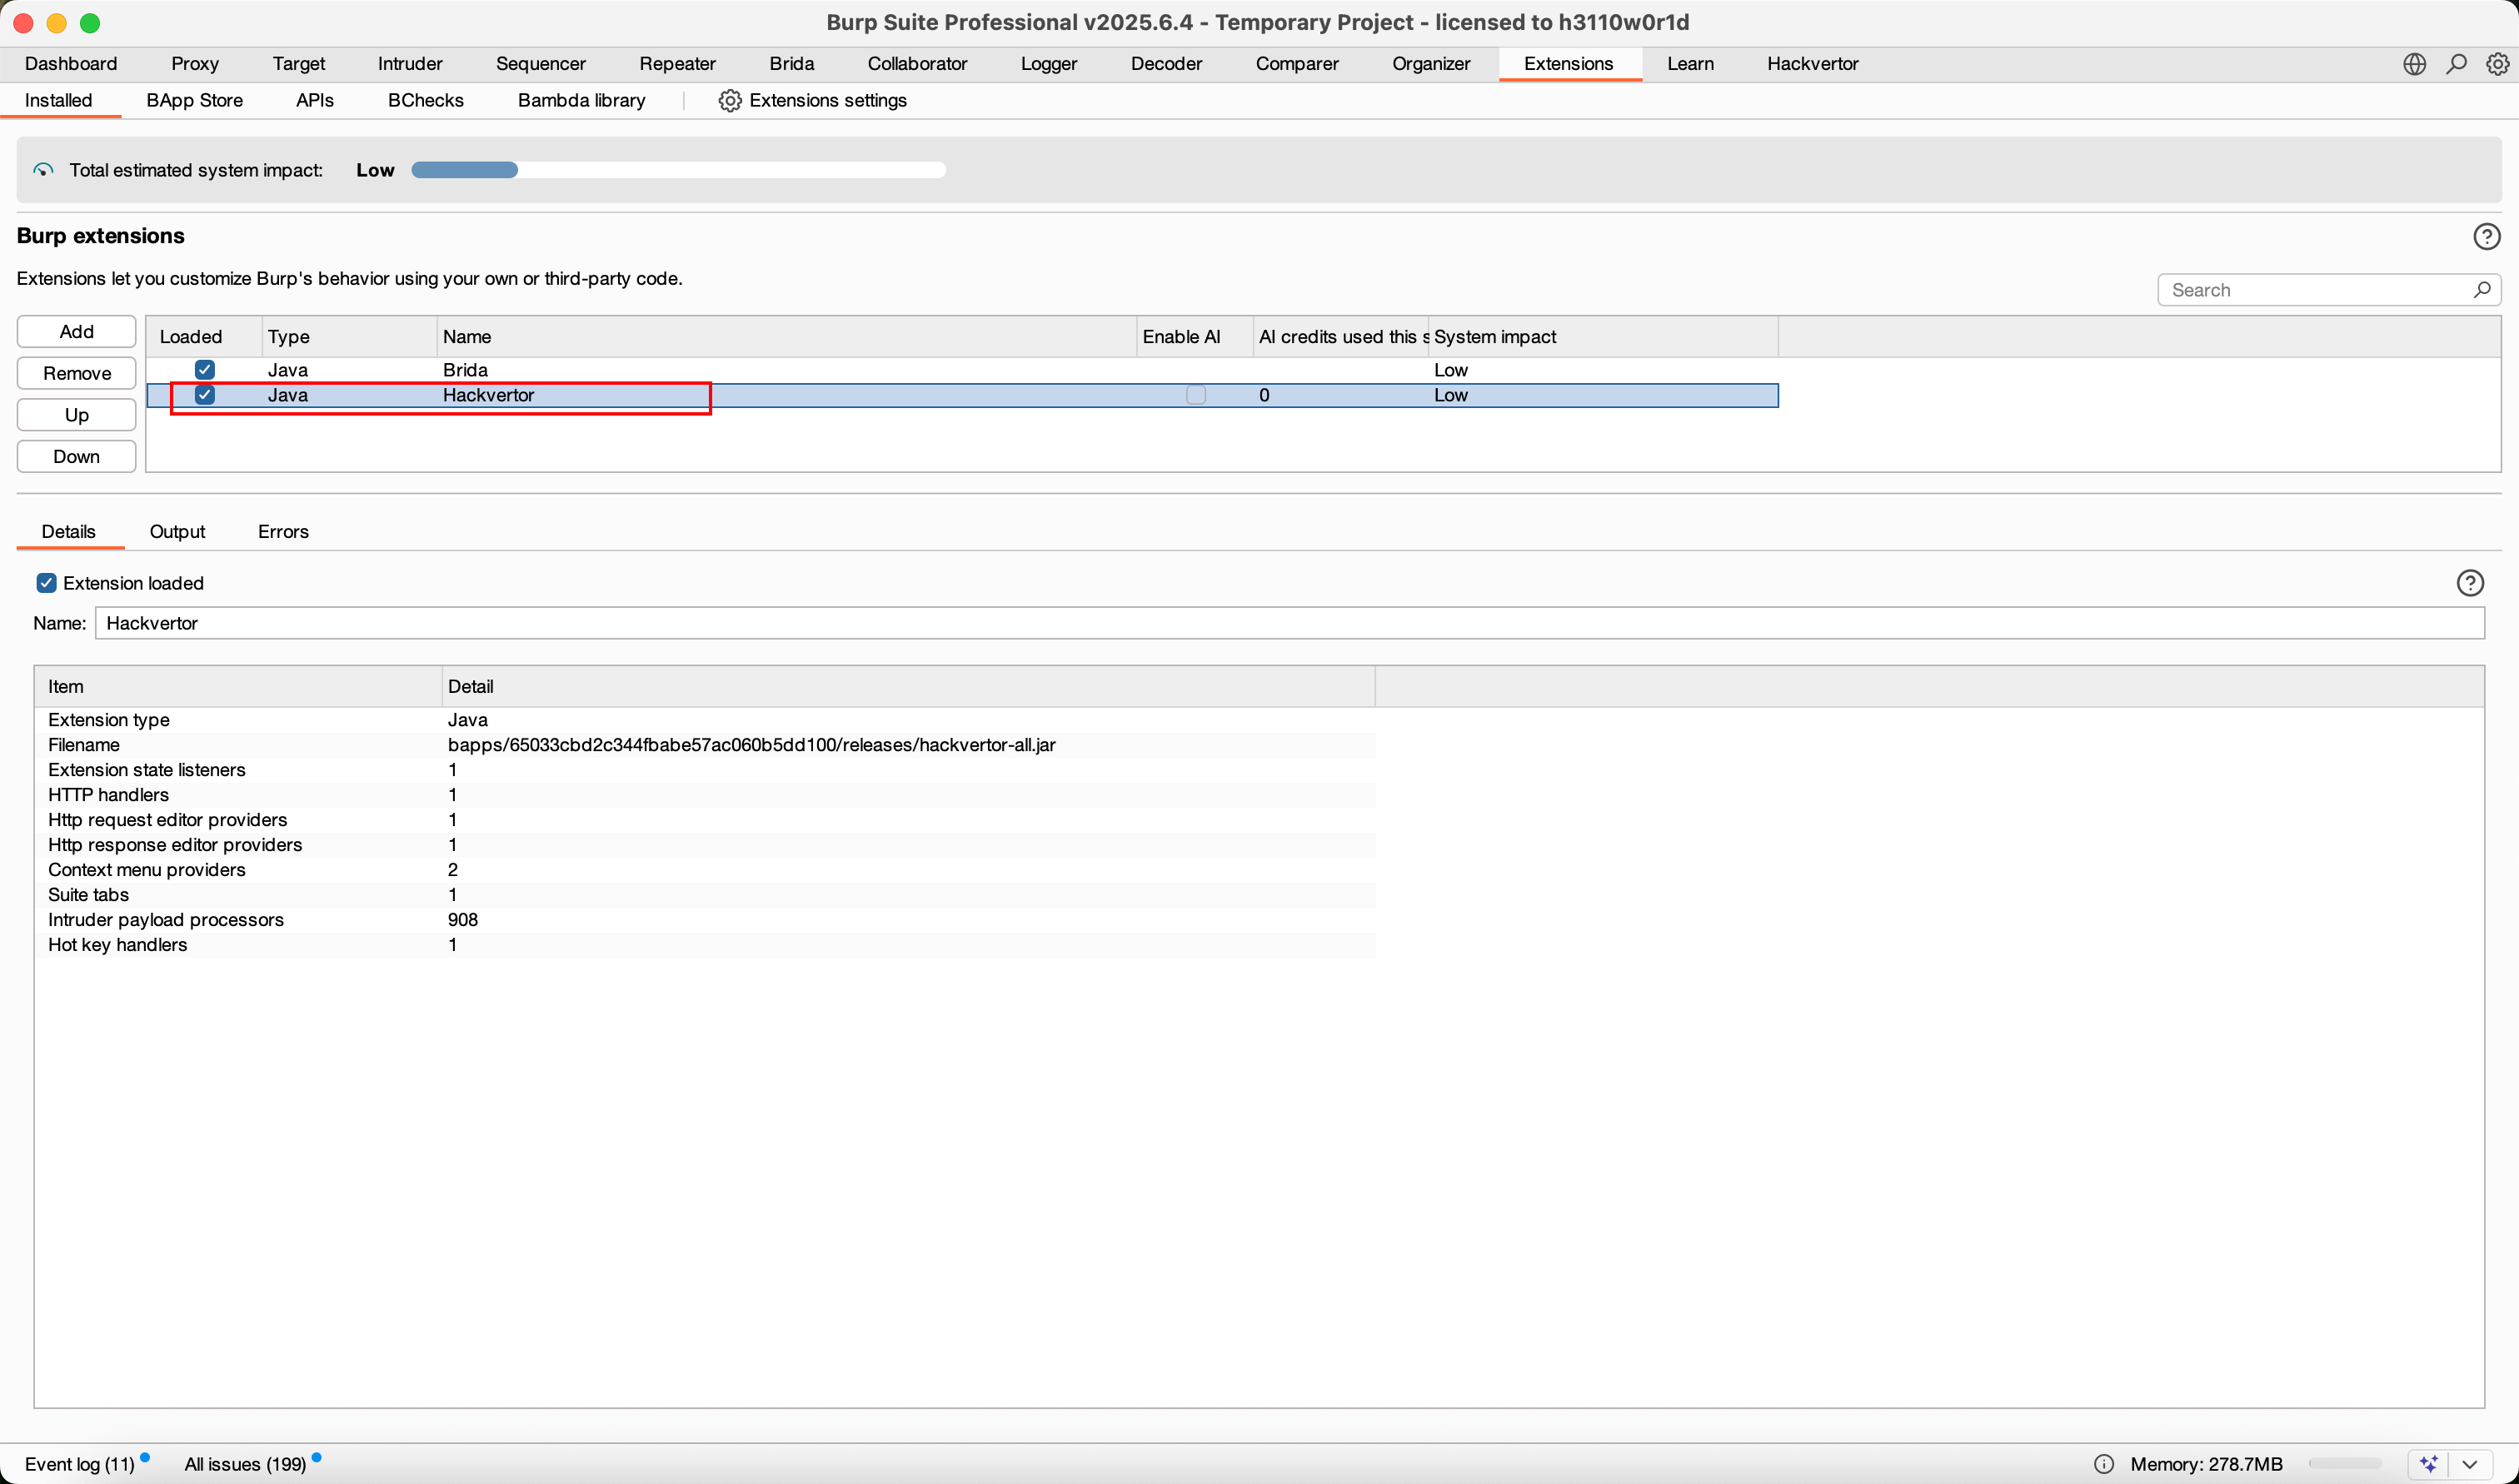The height and width of the screenshot is (1484, 2519).
Task: Sort by Enable AI column header
Action: [1194, 337]
